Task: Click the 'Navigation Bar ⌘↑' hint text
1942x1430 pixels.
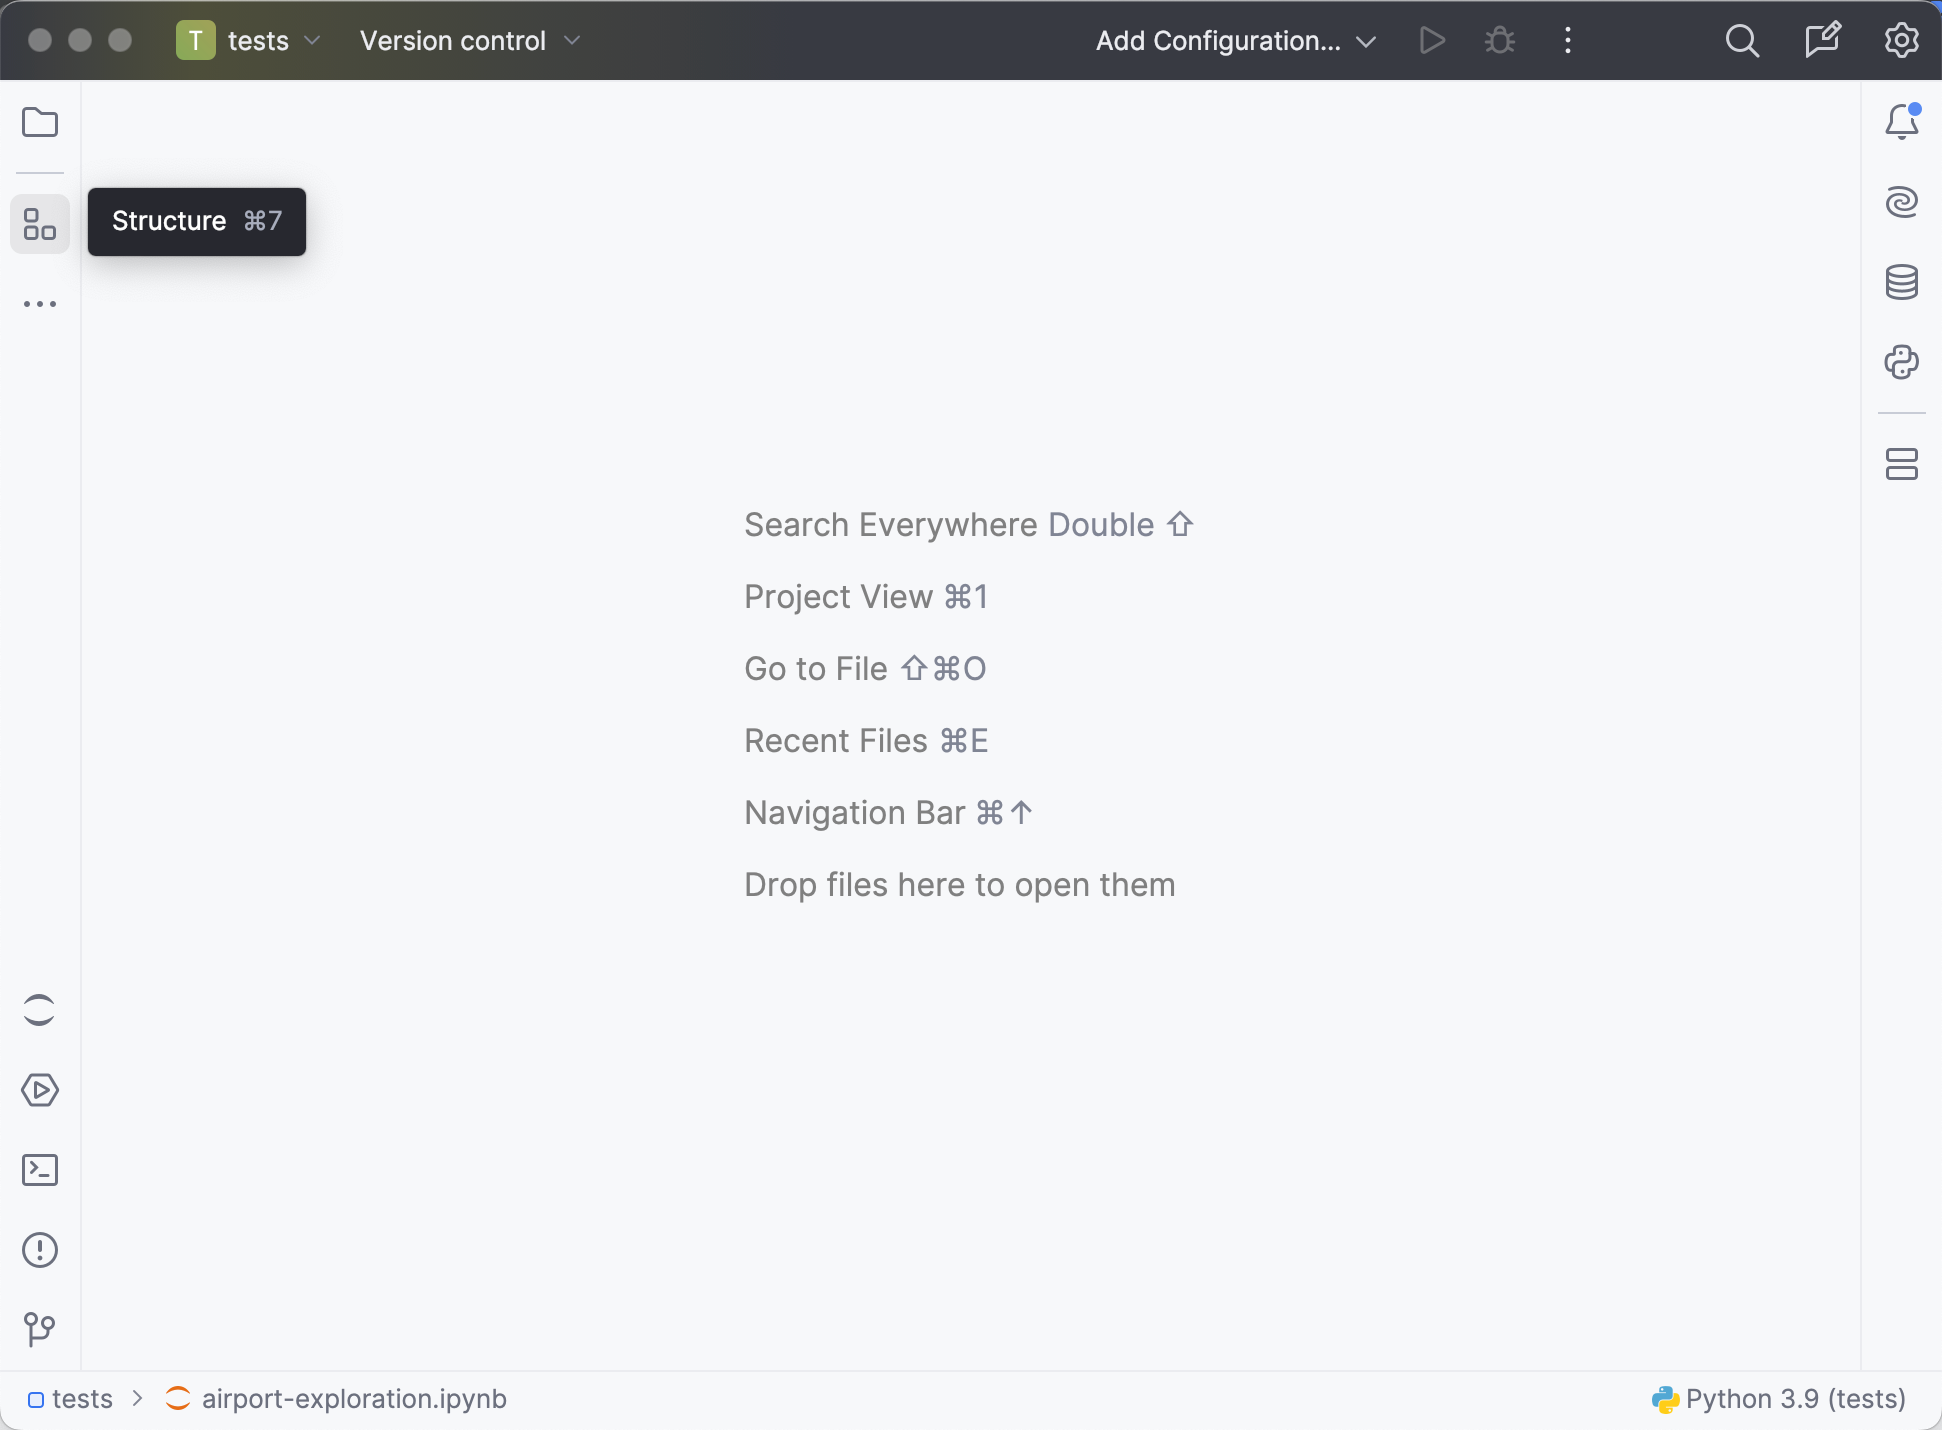Action: [889, 813]
